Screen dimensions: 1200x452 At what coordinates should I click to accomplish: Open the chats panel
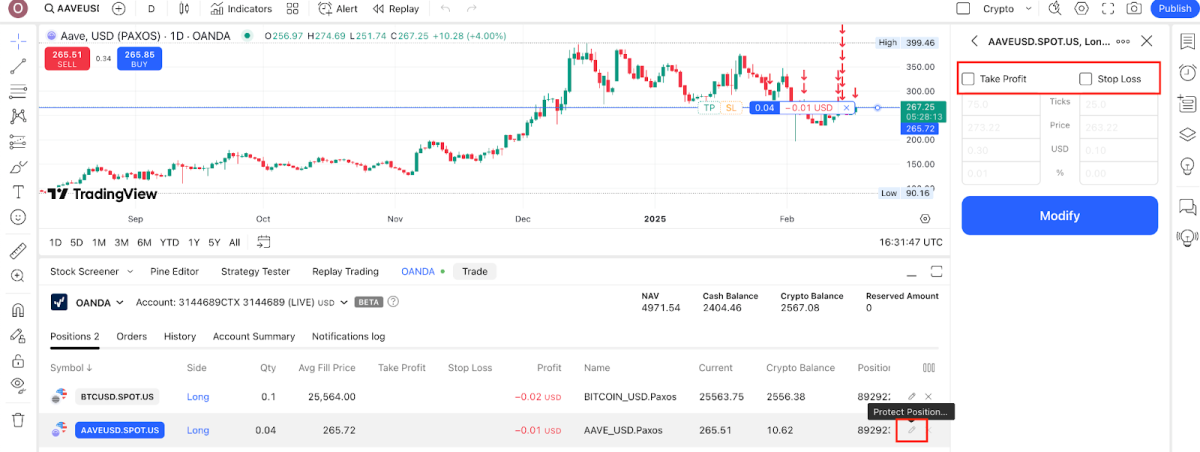click(x=1187, y=207)
